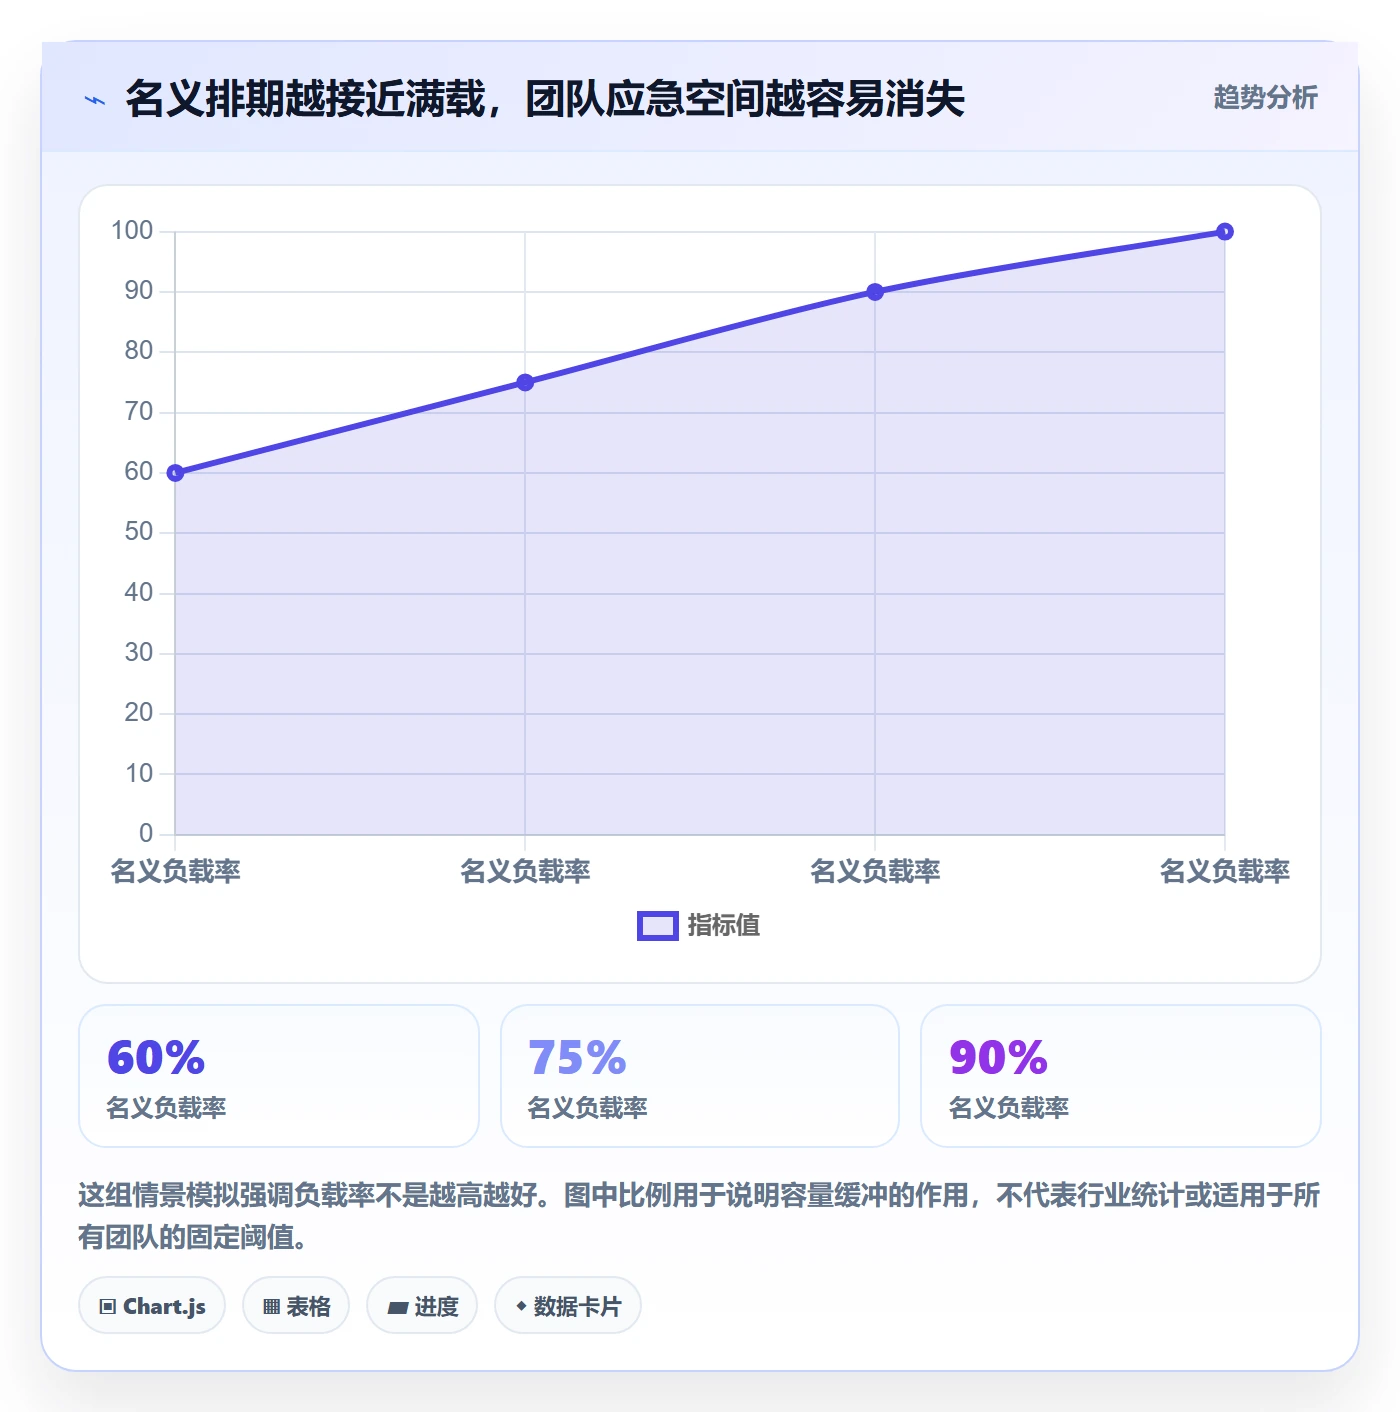Image resolution: width=1400 pixels, height=1412 pixels.
Task: Click the chart data point at 100
Action: [1225, 232]
